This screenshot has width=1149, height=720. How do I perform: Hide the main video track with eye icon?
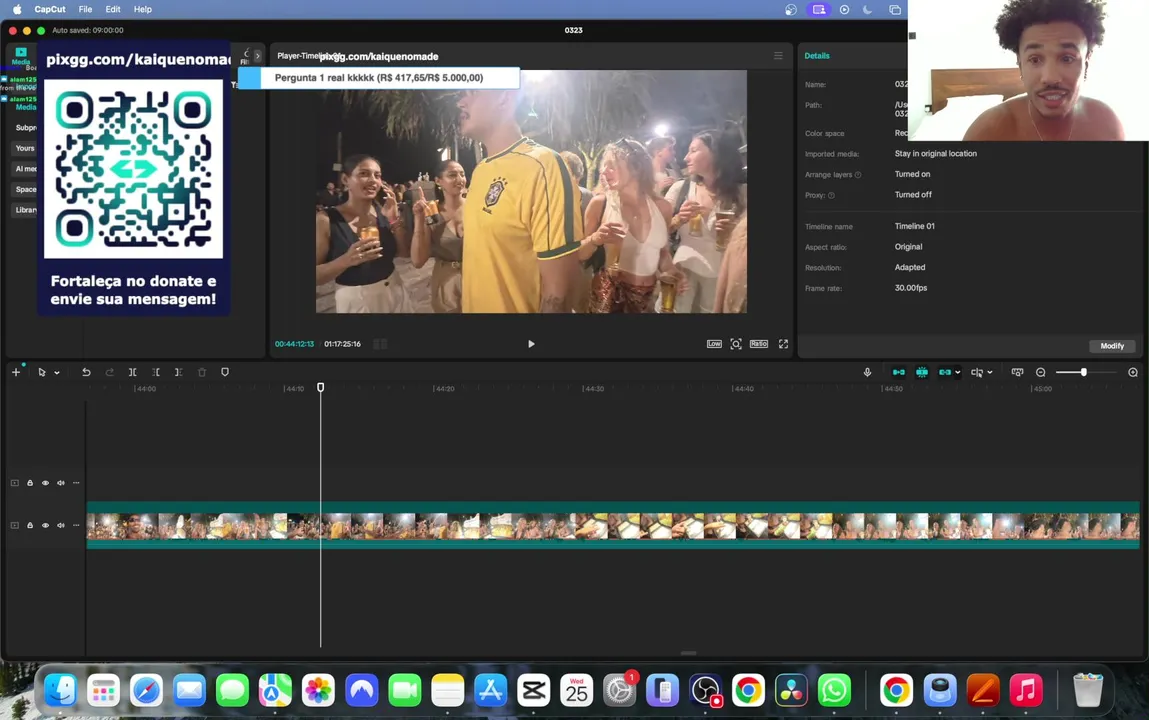tap(45, 525)
